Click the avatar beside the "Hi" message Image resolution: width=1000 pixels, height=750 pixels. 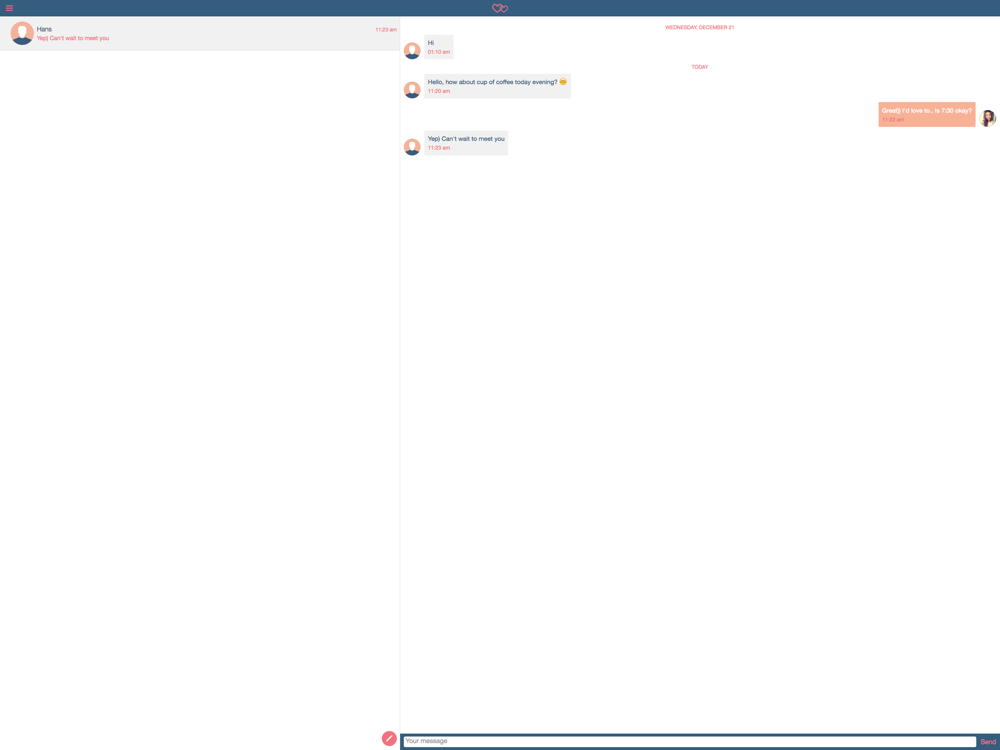click(x=412, y=50)
